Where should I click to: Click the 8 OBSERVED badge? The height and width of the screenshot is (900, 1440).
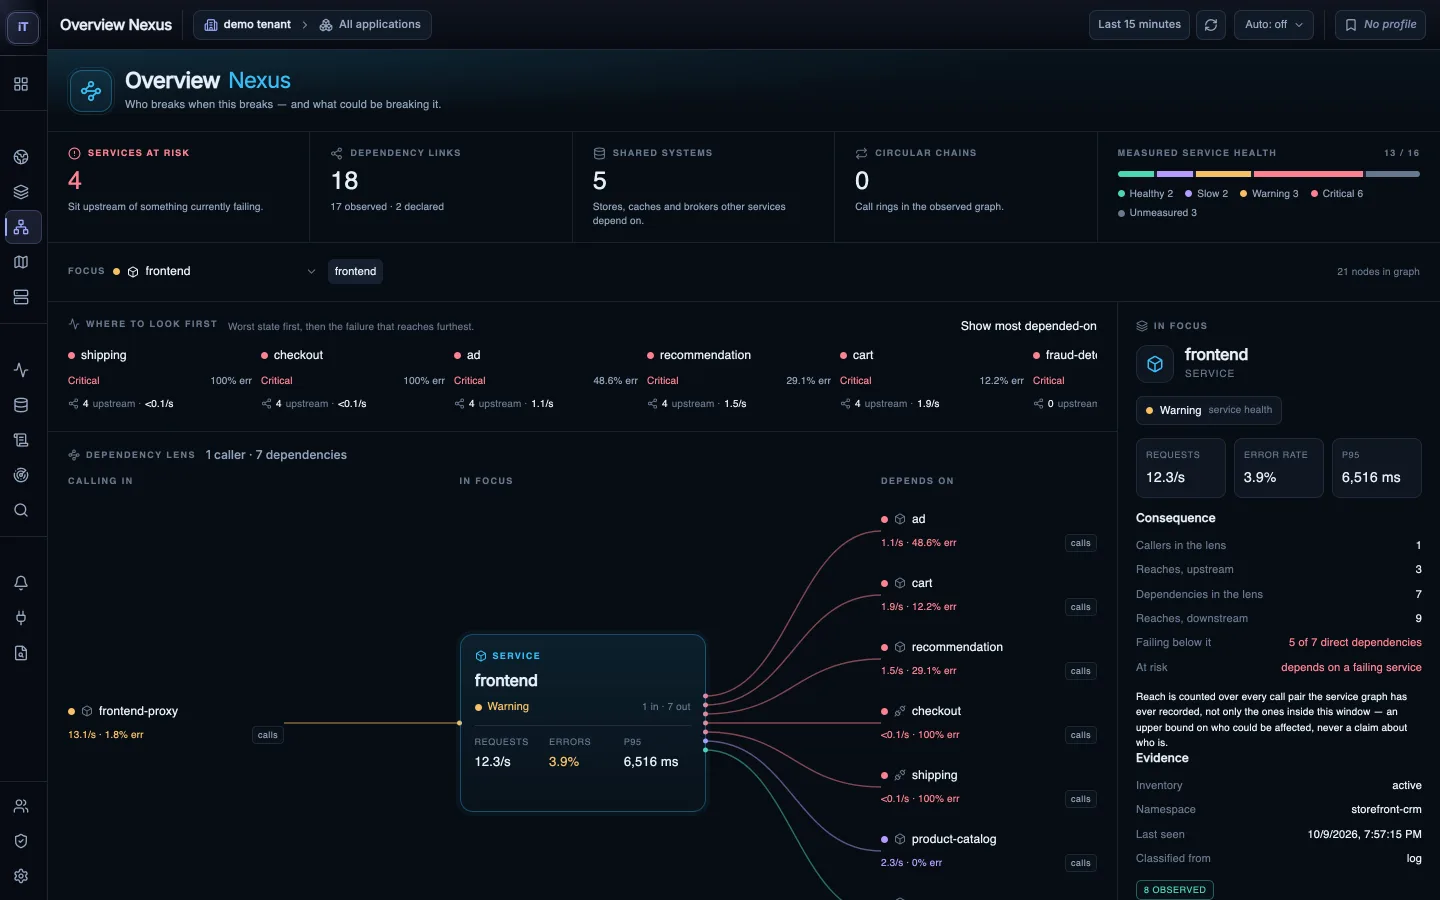pos(1175,890)
